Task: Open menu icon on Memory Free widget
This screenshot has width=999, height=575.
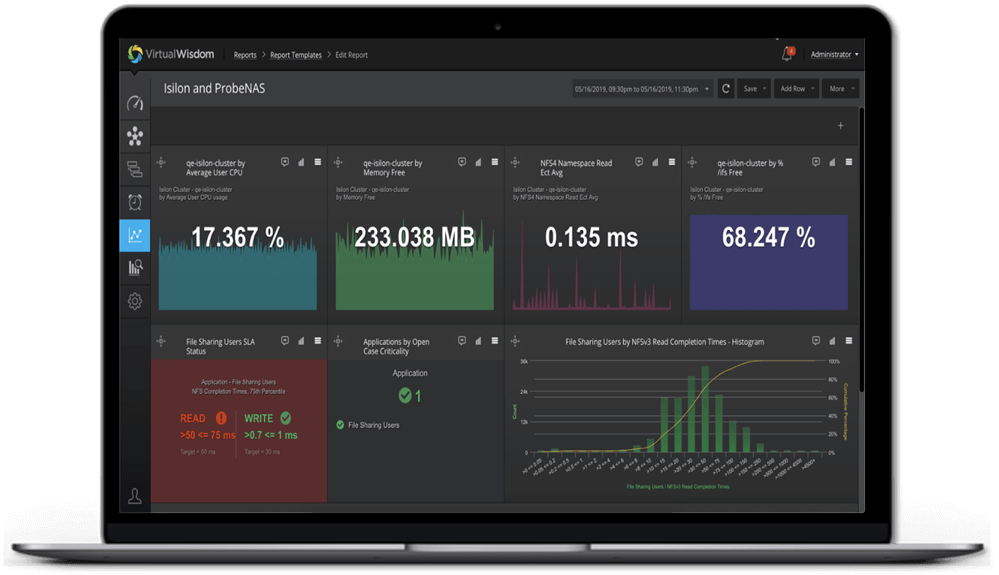Action: (495, 162)
